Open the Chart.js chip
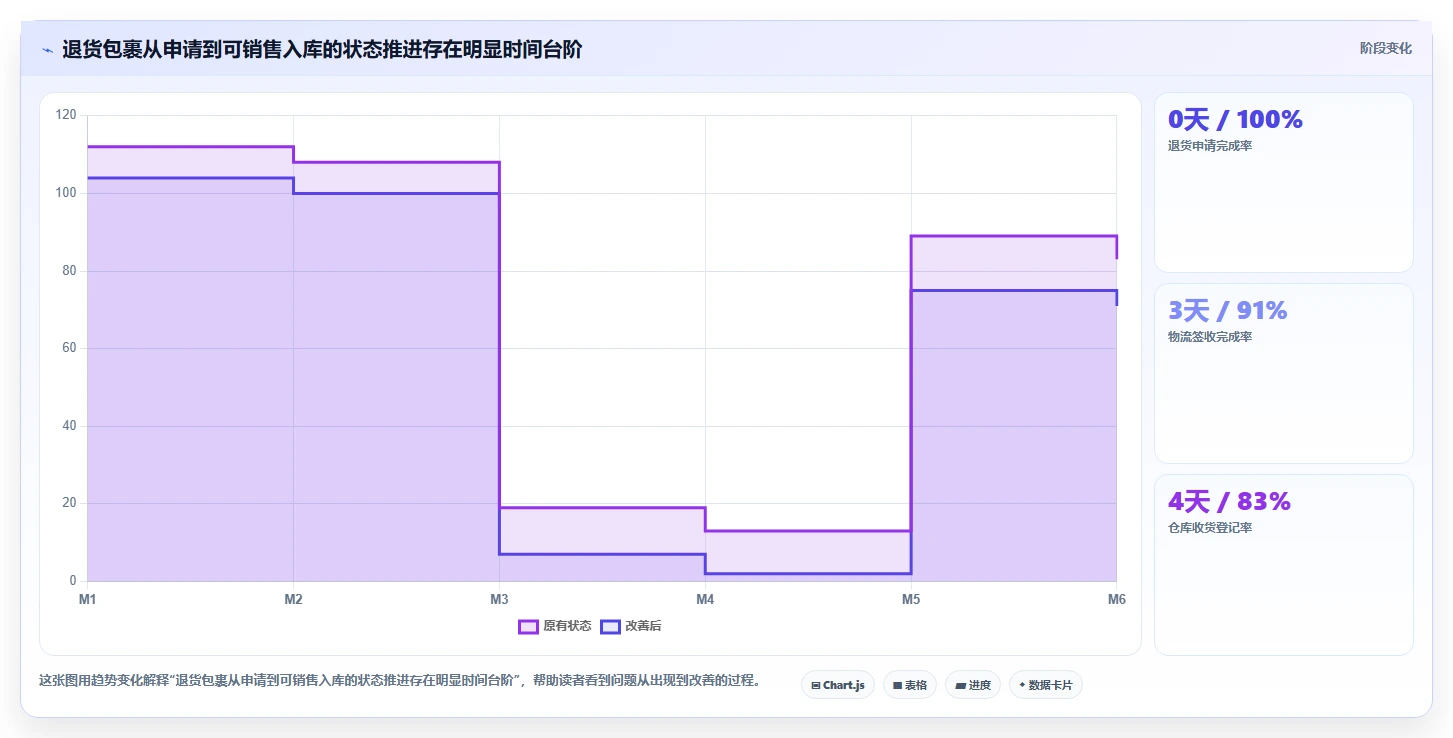Viewport: 1453px width, 738px height. point(838,685)
